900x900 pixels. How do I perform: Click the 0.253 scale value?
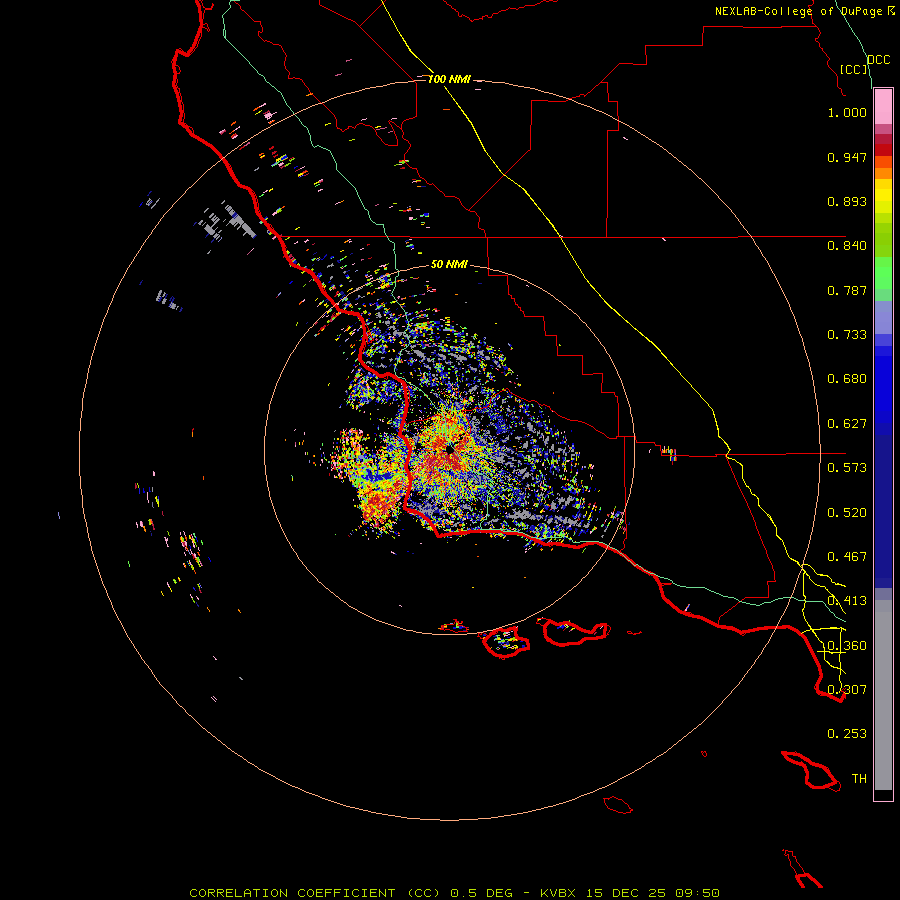coord(847,734)
